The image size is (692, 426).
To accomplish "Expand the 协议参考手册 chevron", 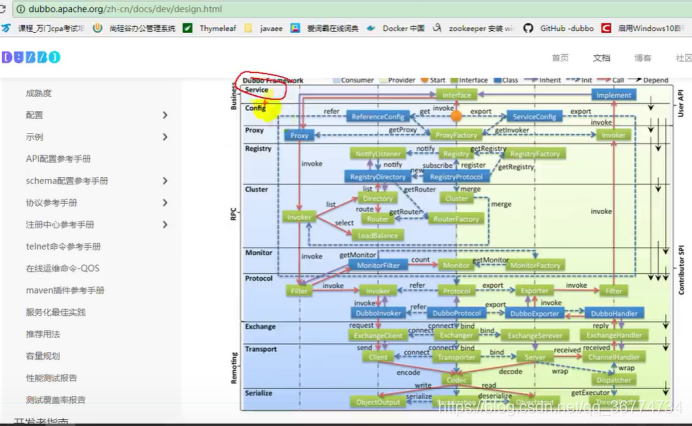I will click(165, 203).
